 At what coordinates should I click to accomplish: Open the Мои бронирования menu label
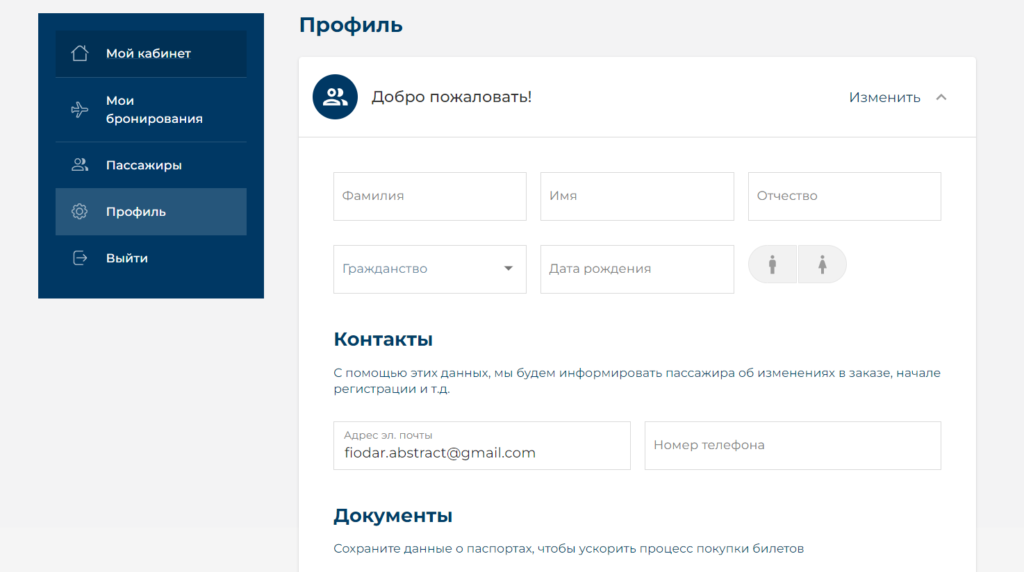pyautogui.click(x=154, y=110)
